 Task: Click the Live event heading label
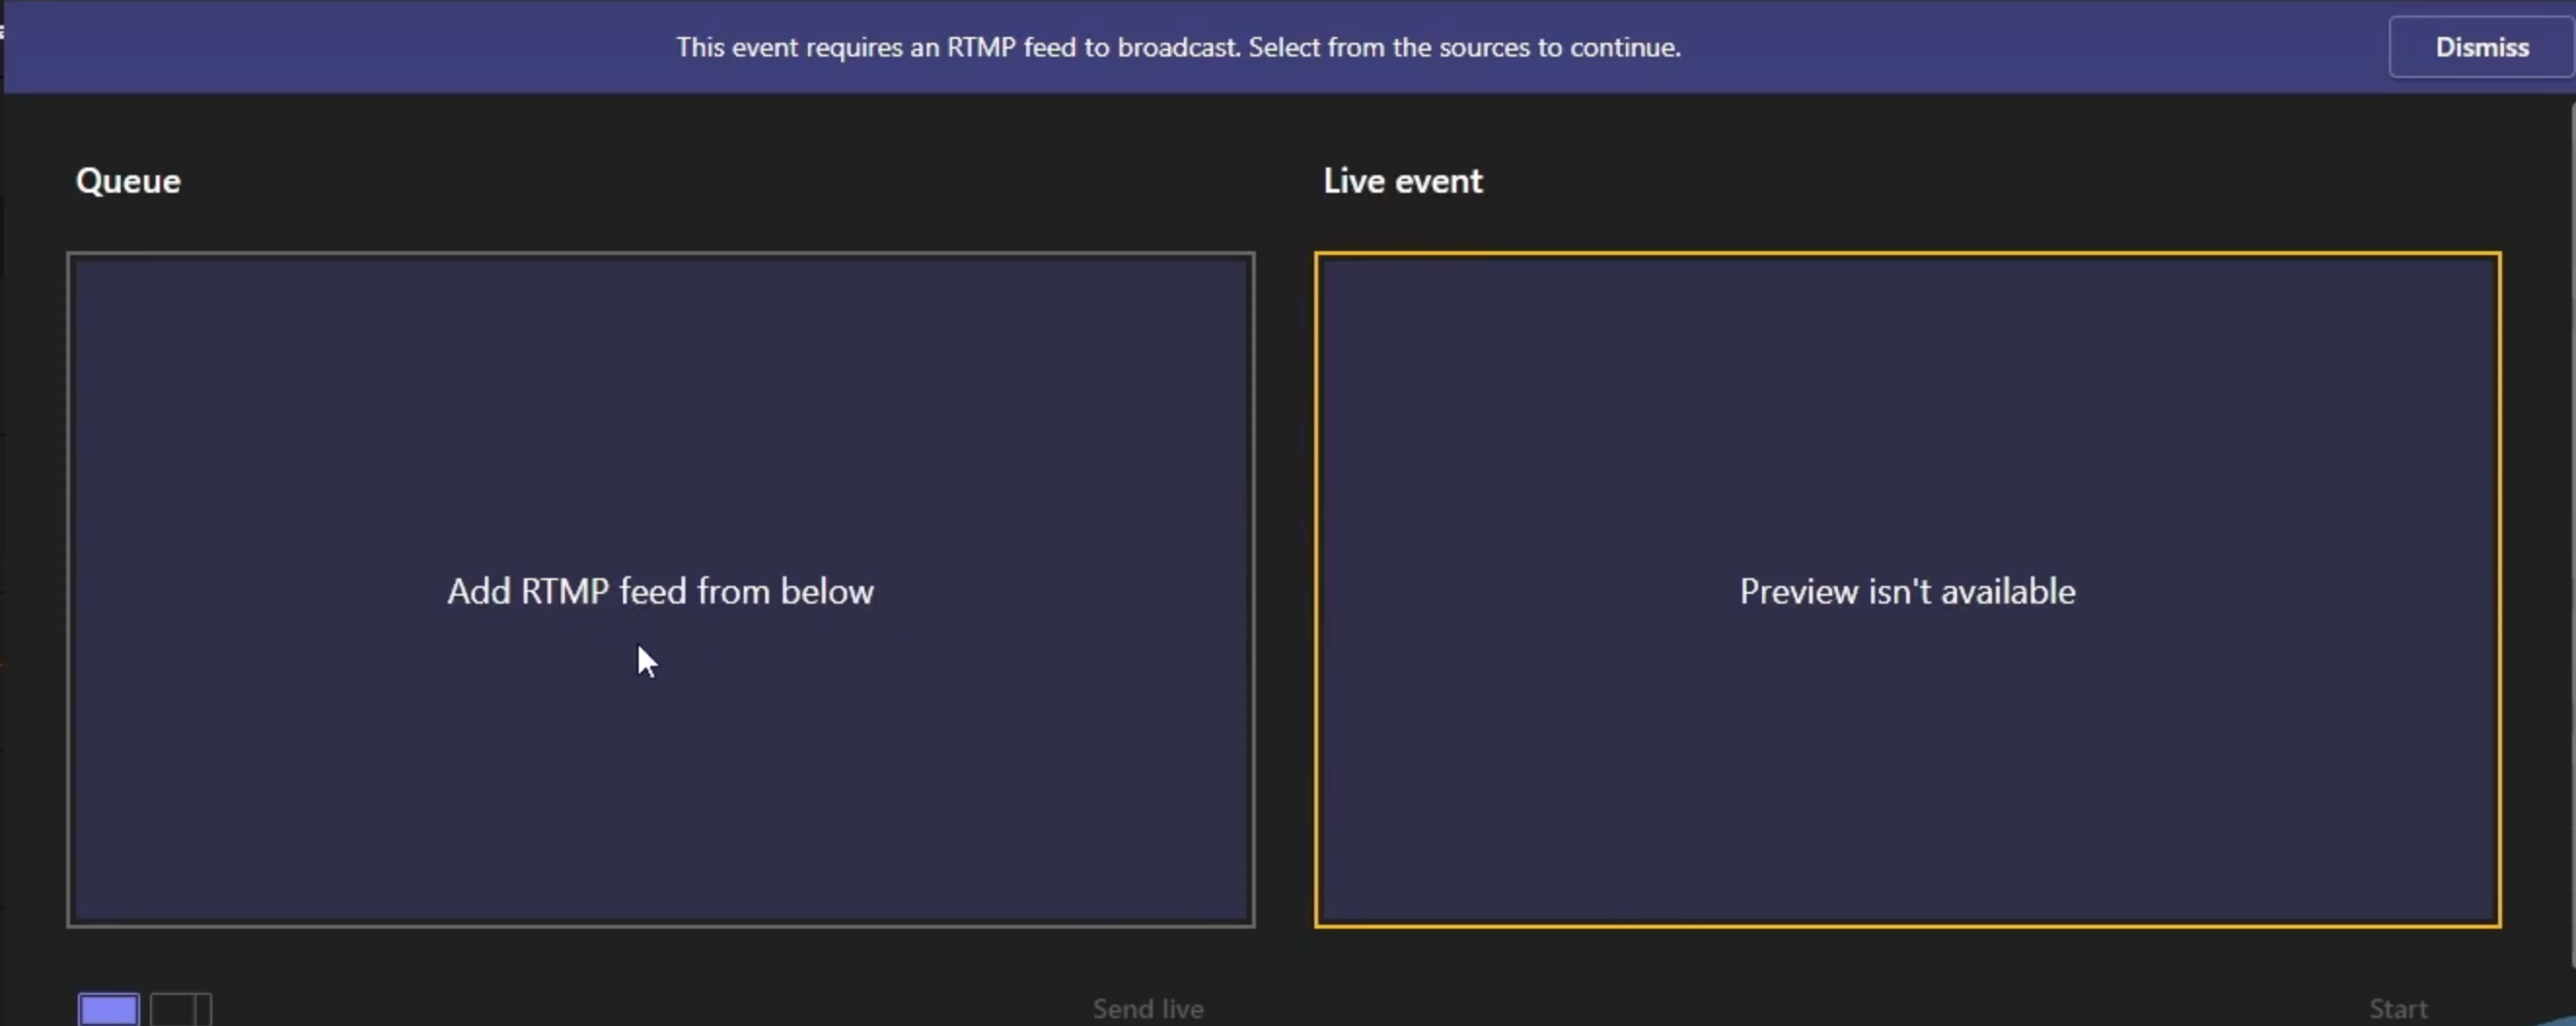tap(1403, 181)
